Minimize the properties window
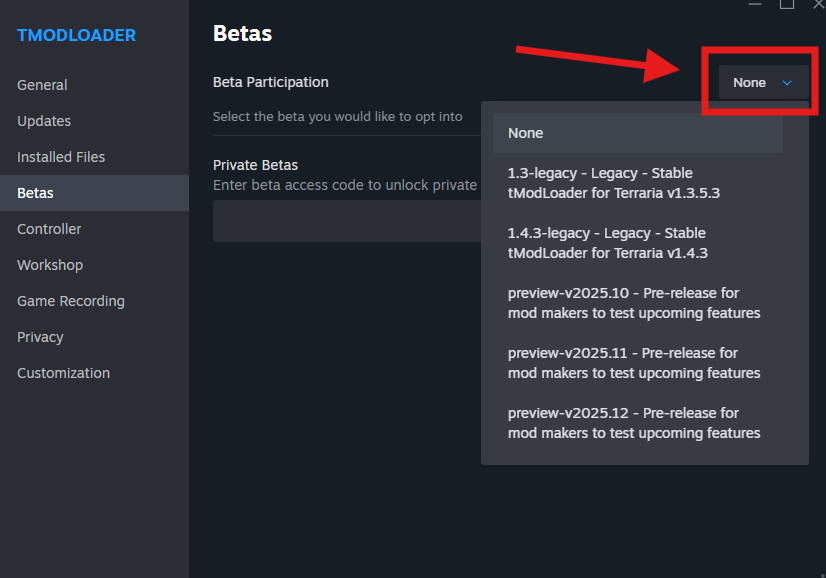 click(755, 5)
